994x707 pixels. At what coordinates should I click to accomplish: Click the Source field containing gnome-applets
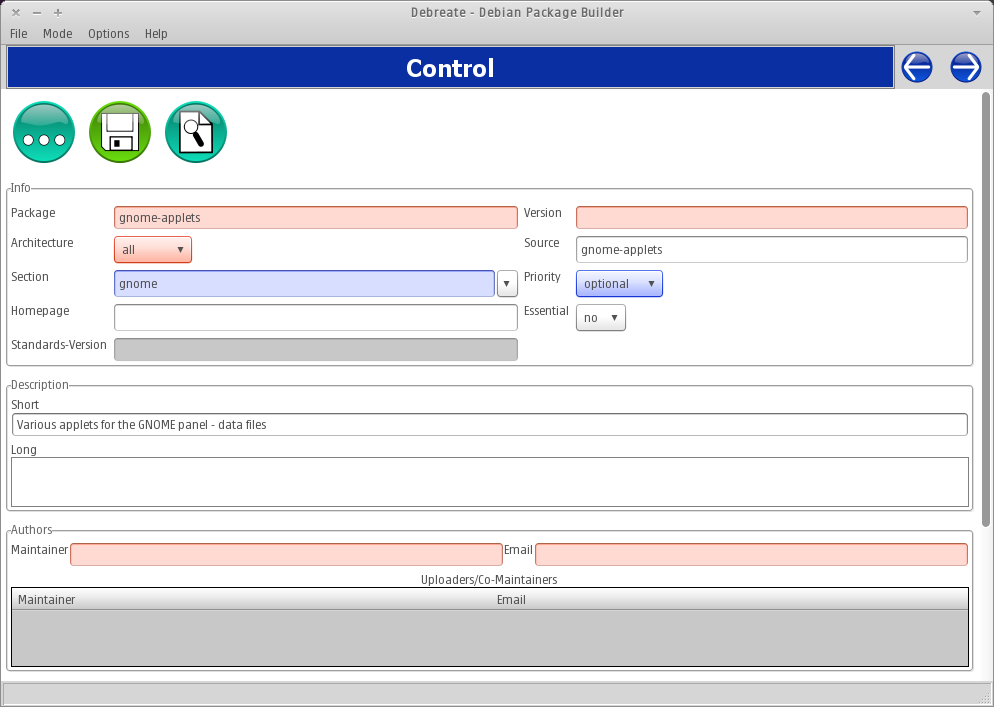[771, 250]
